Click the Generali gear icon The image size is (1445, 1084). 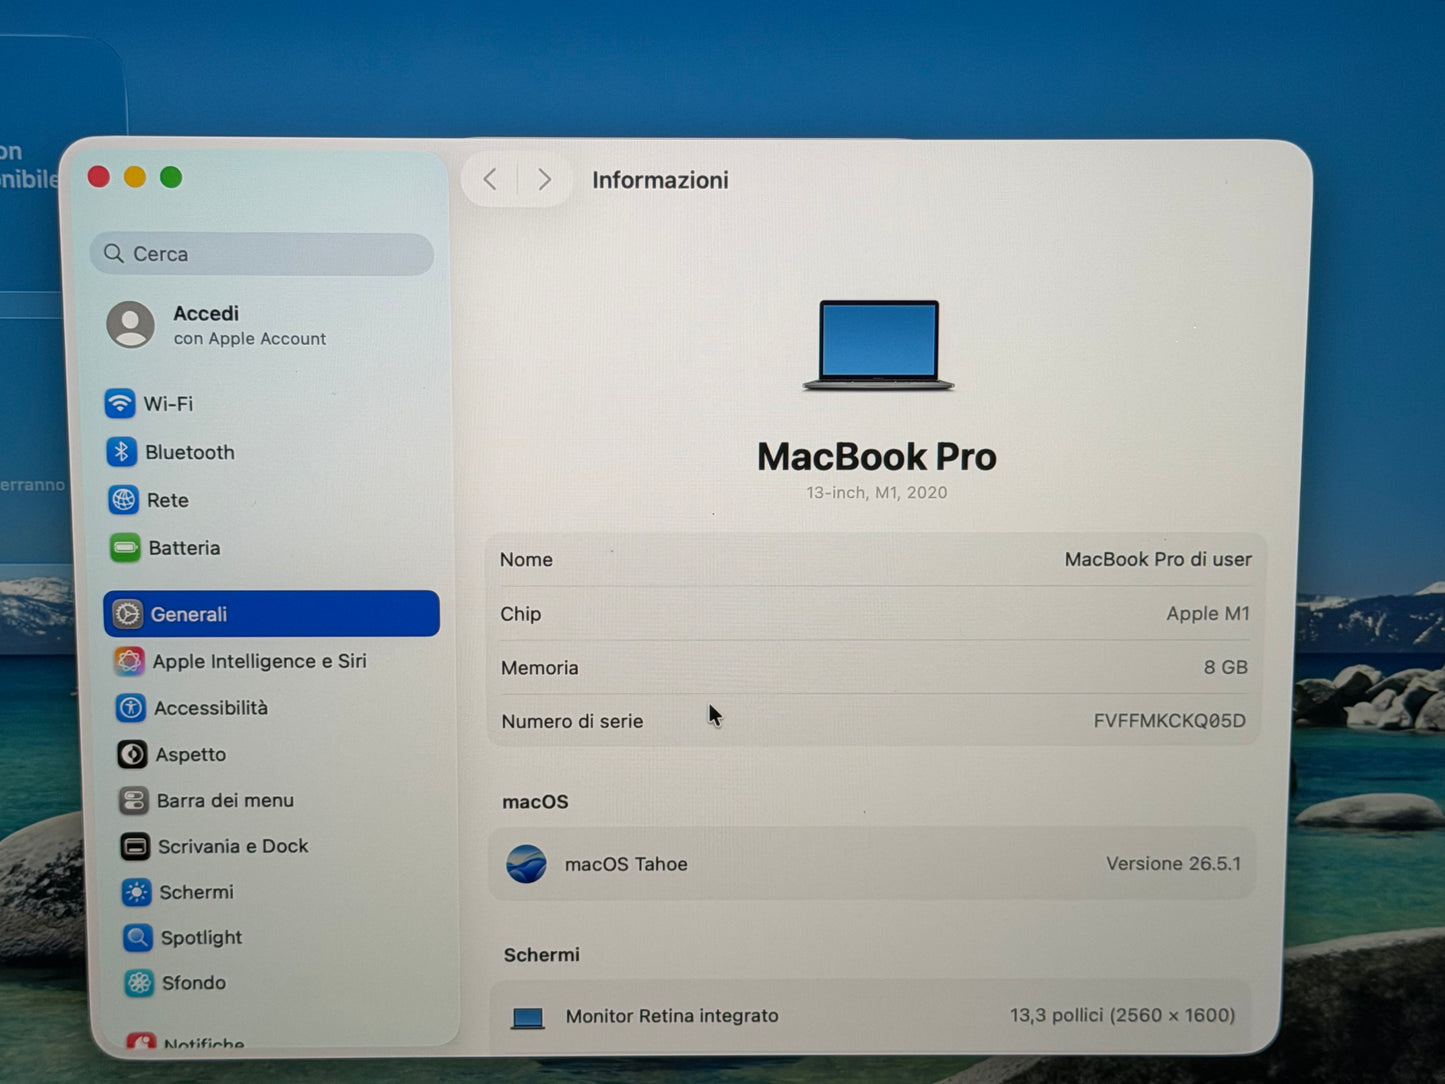pyautogui.click(x=127, y=614)
